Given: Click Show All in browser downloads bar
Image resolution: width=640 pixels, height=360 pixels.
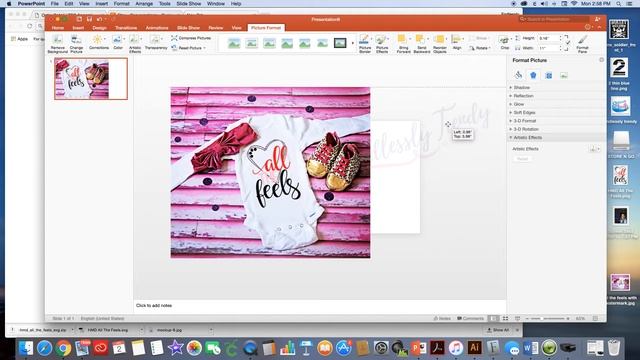Looking at the screenshot, I should [x=498, y=330].
